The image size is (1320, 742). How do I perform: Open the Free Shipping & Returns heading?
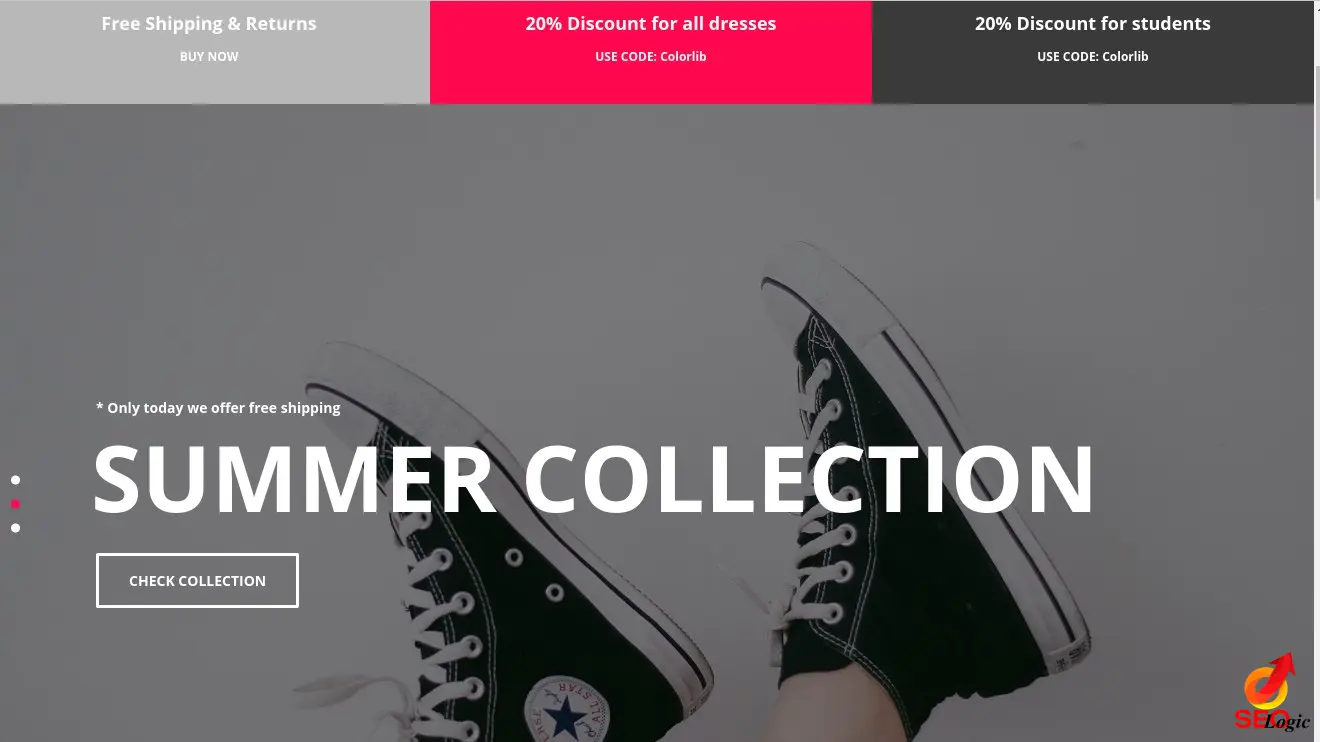209,24
